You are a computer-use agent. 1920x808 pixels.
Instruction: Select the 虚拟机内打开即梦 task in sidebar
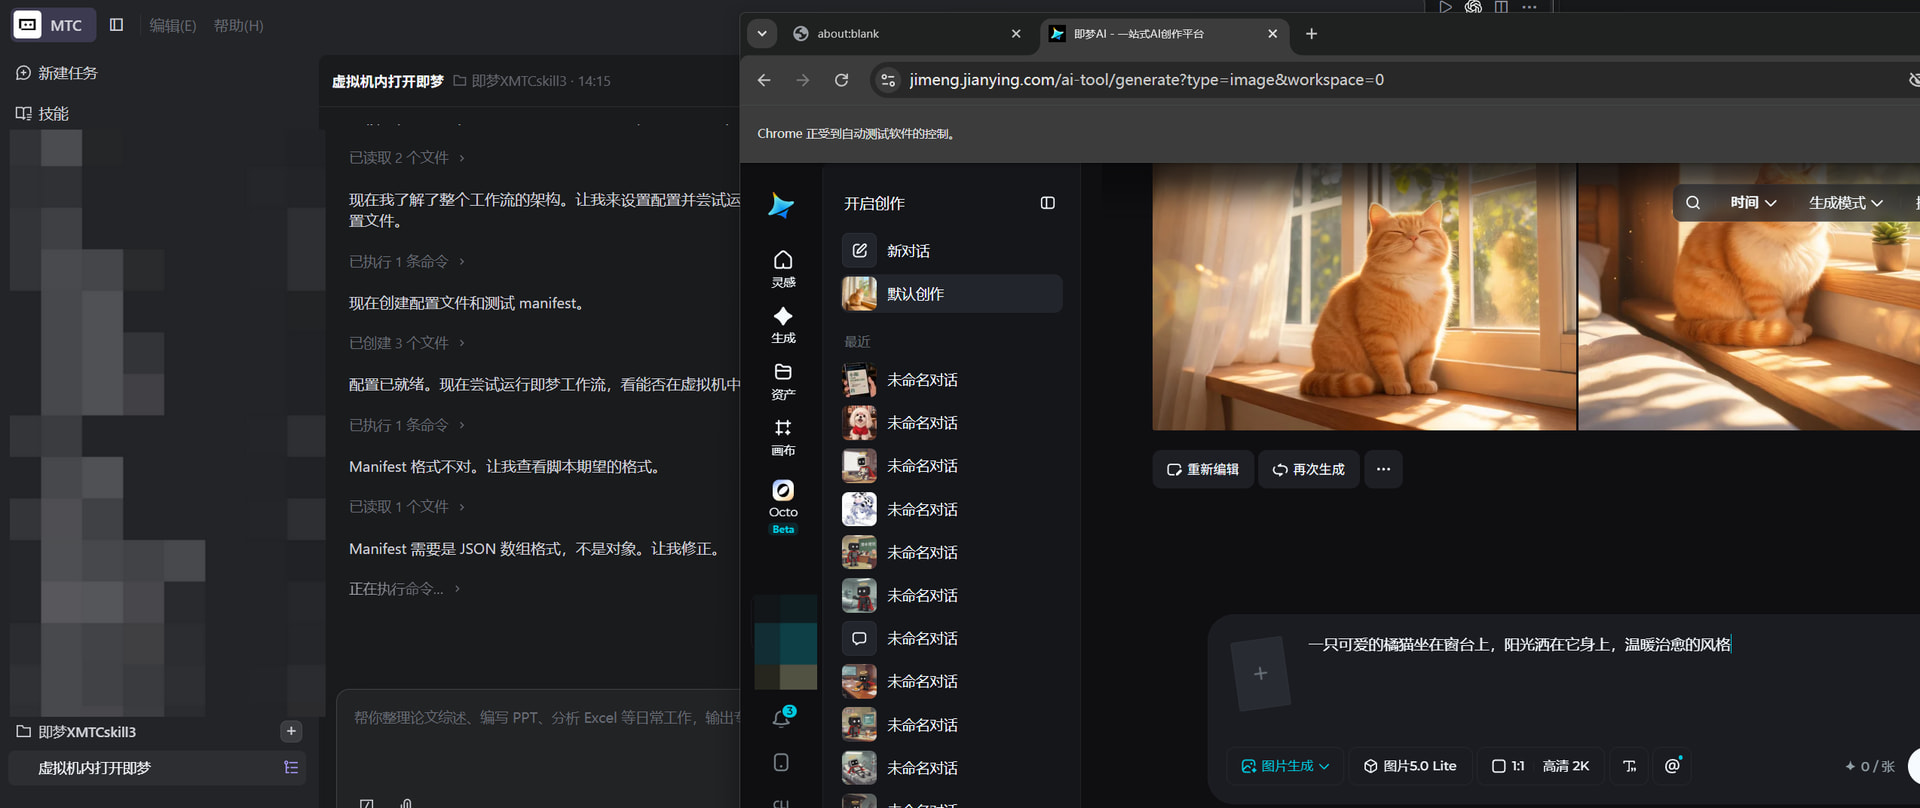click(x=157, y=768)
